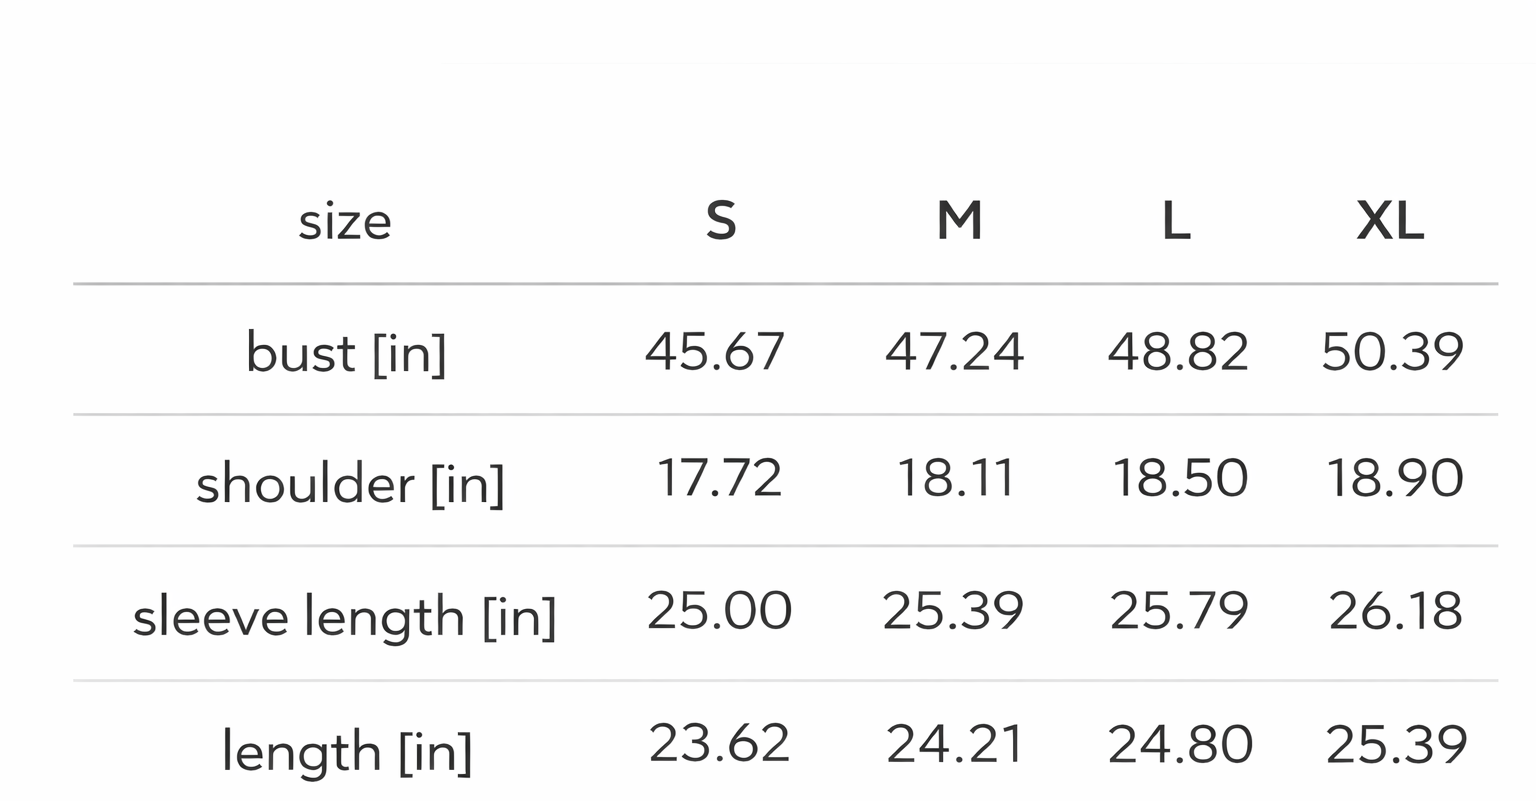
Task: Click length value 23.62 for size S
Action: tap(719, 743)
